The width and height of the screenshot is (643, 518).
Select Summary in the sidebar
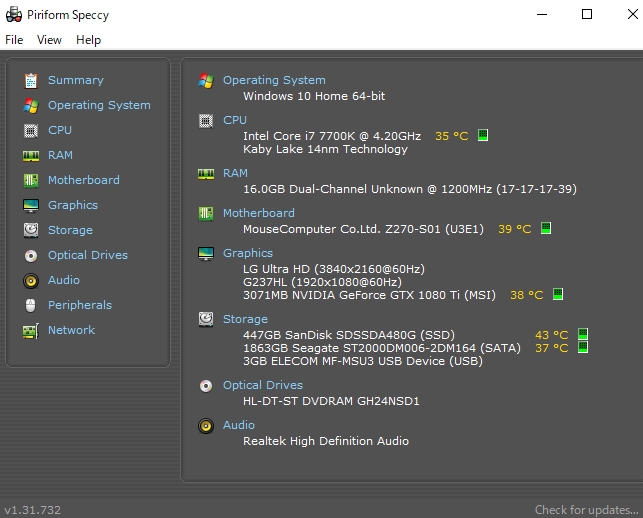(76, 80)
